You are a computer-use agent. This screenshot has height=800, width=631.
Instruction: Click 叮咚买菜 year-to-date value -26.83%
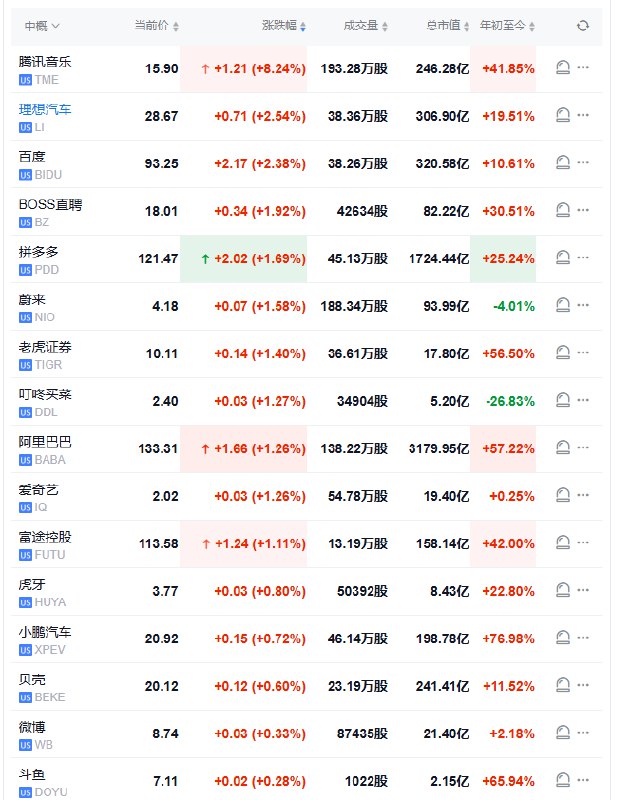[511, 402]
